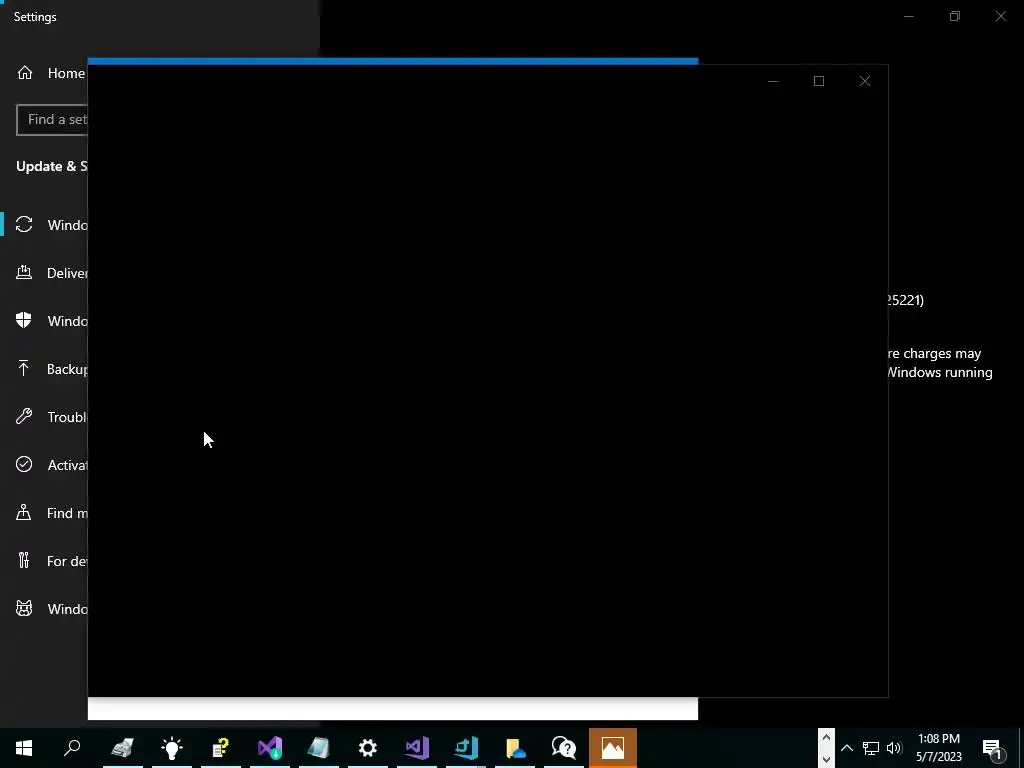Open the Activation settings page

tap(51, 465)
